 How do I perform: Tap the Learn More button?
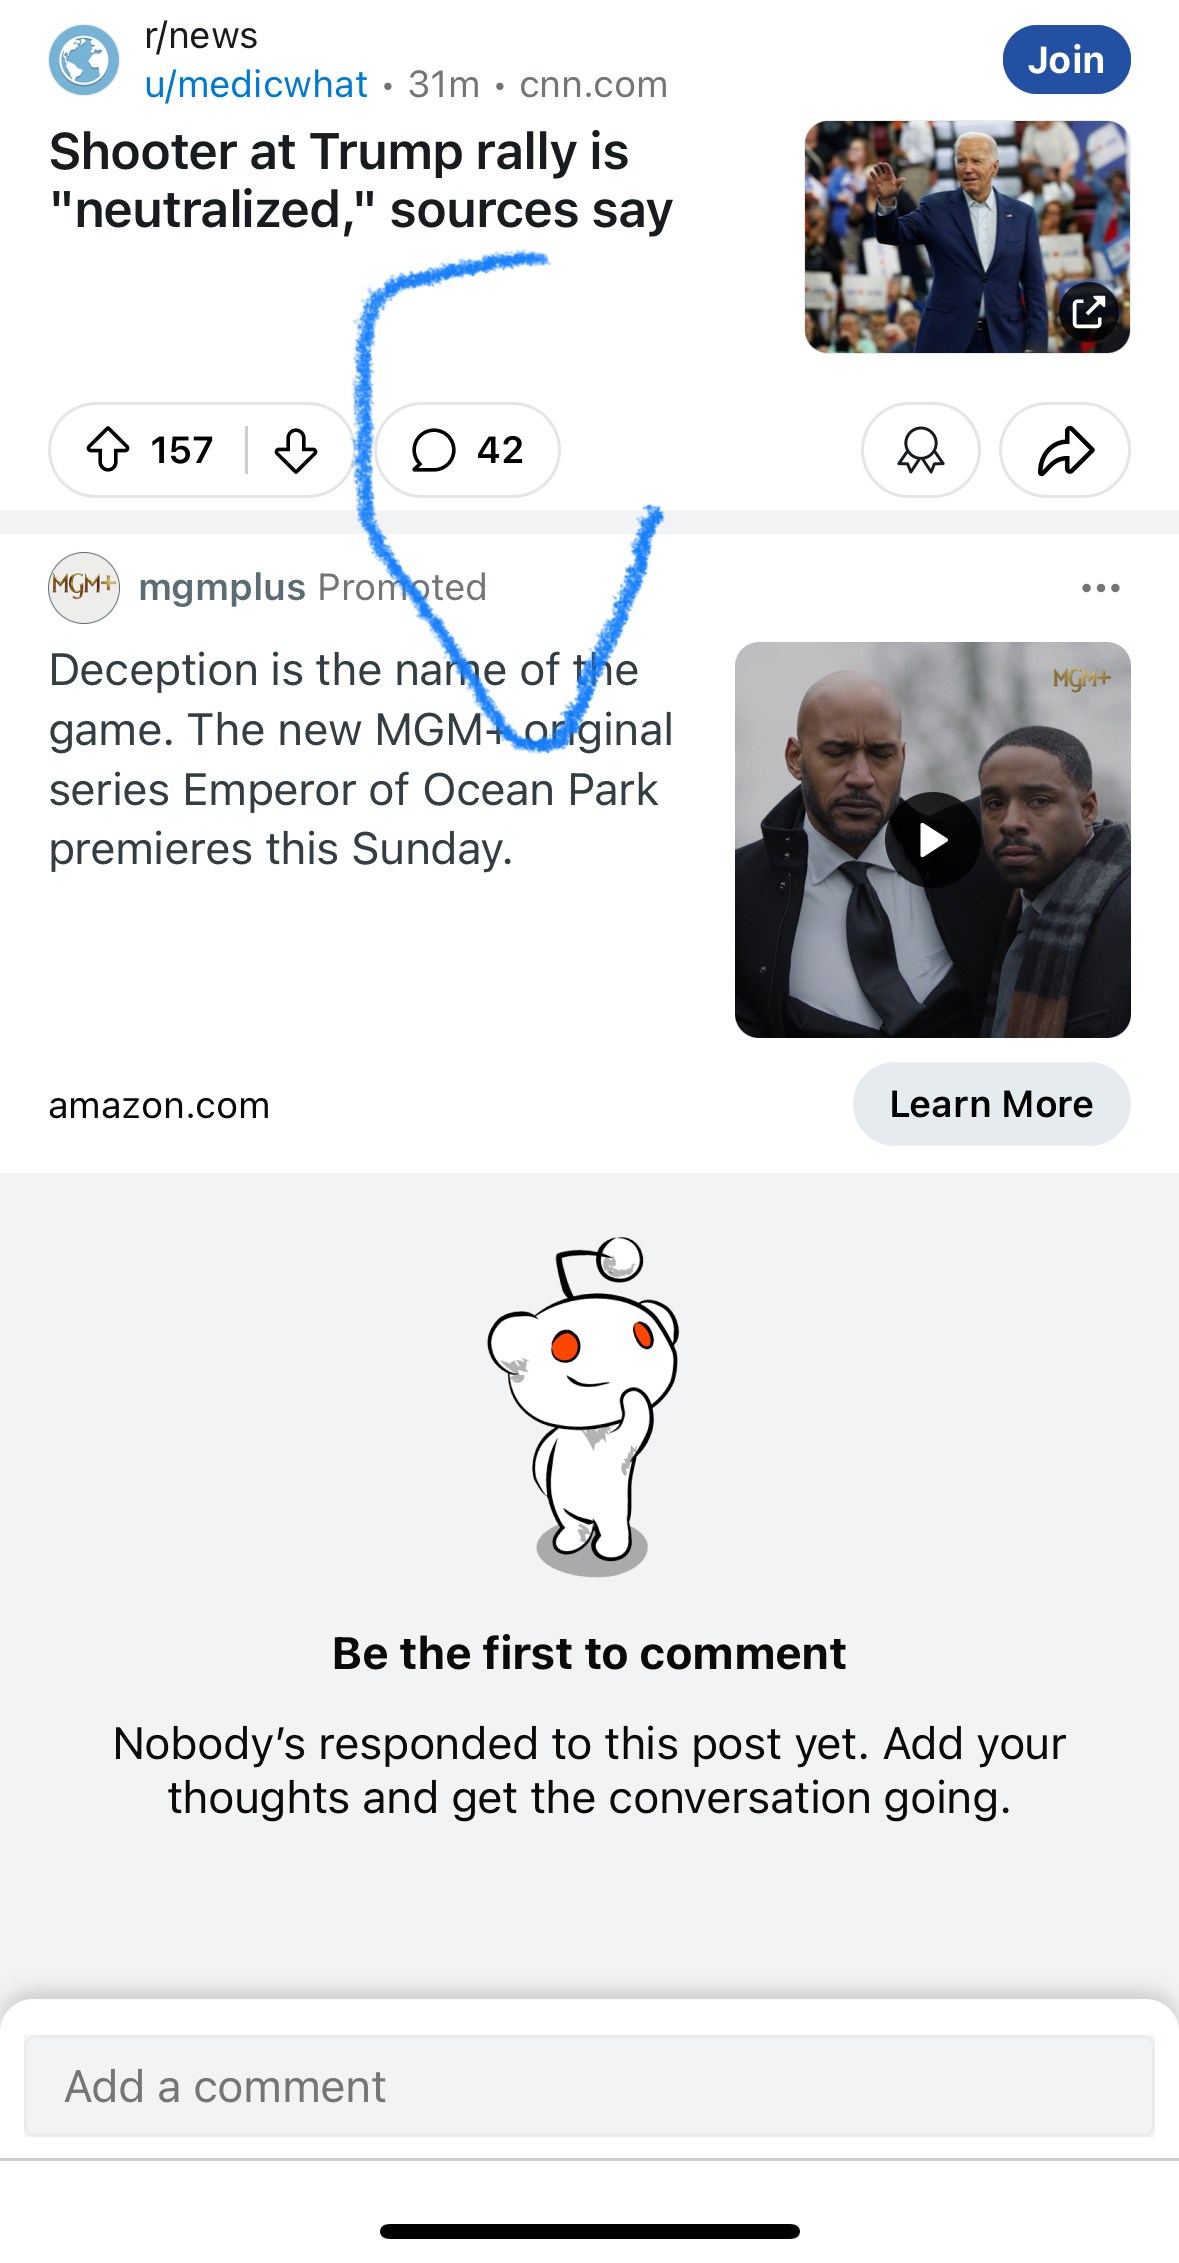coord(991,1104)
